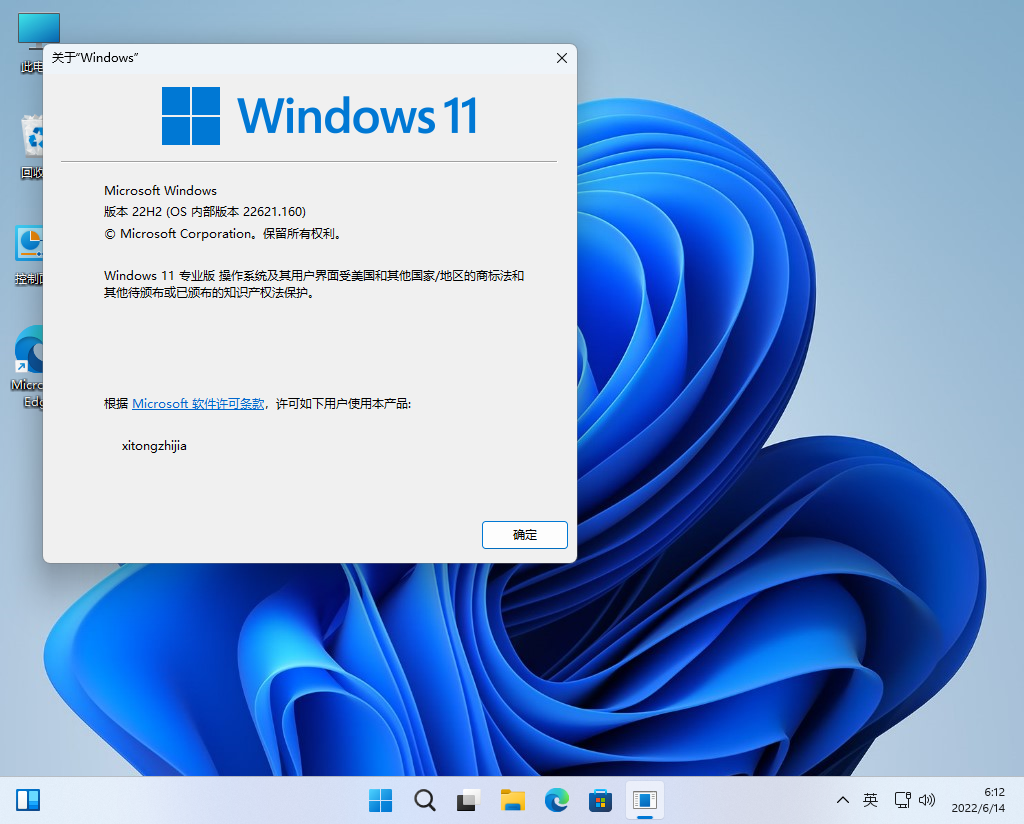The image size is (1024, 824).
Task: Launch Microsoft Edge from the taskbar
Action: 556,799
